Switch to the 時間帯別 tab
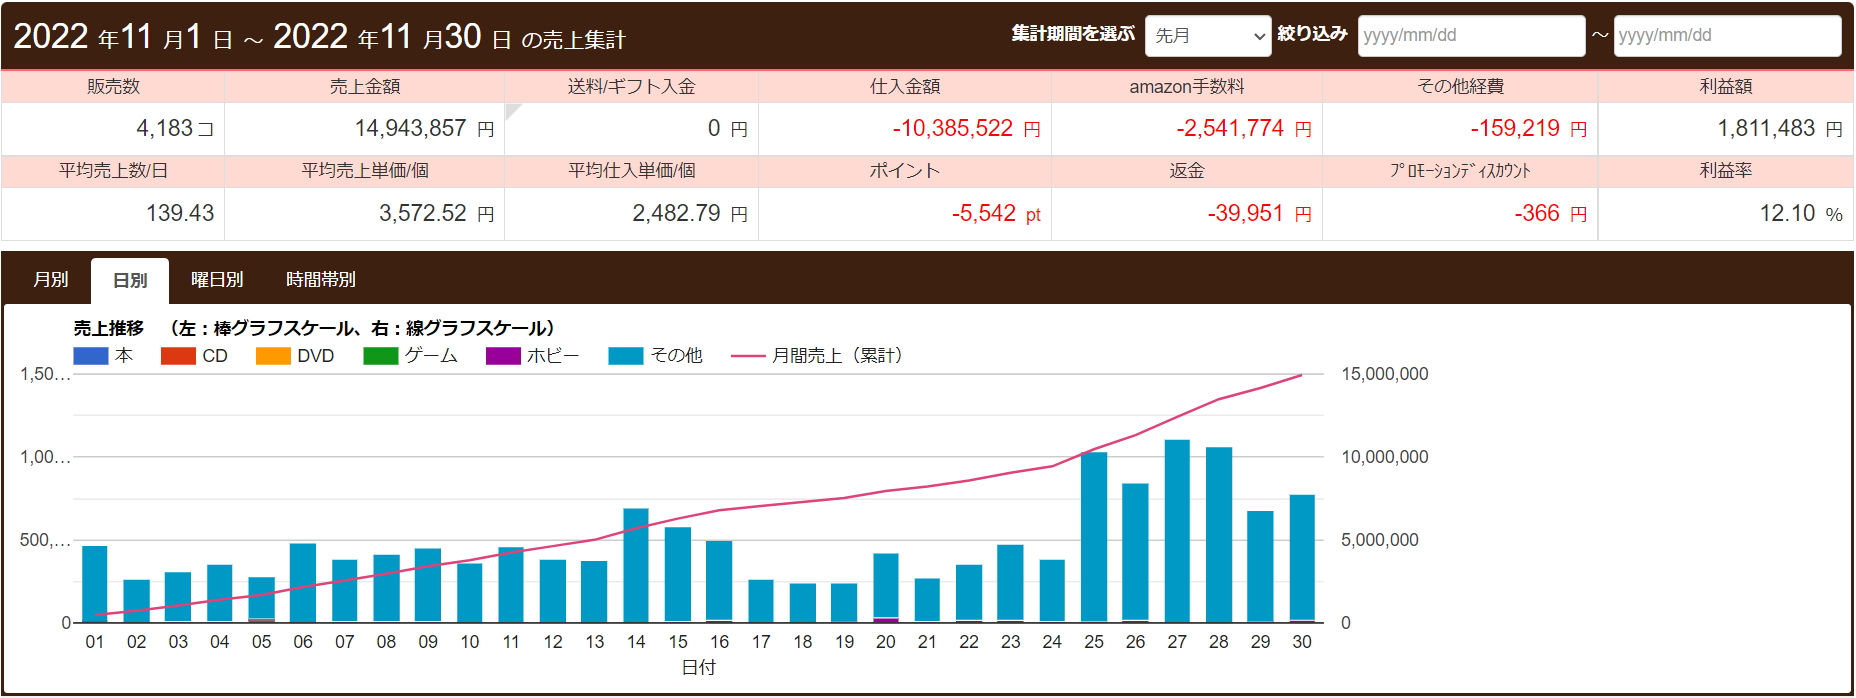1856x698 pixels. pyautogui.click(x=320, y=280)
